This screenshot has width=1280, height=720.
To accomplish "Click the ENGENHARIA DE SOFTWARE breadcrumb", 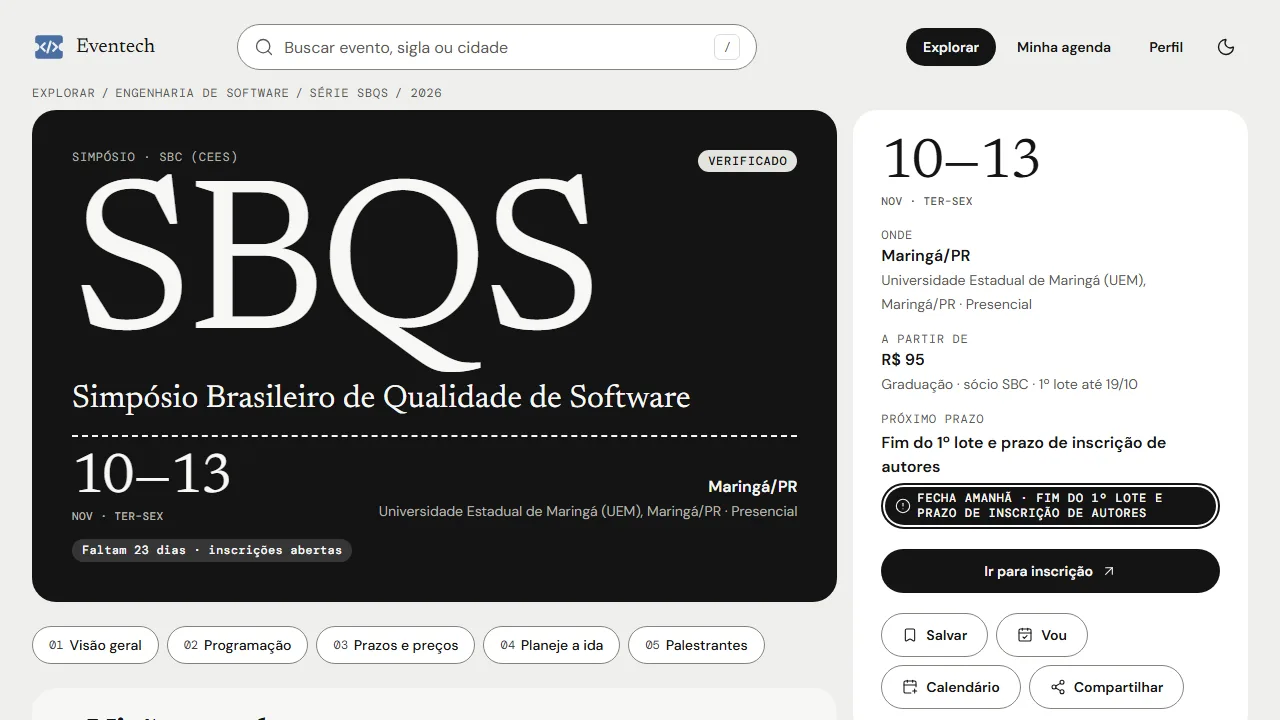I will (202, 93).
